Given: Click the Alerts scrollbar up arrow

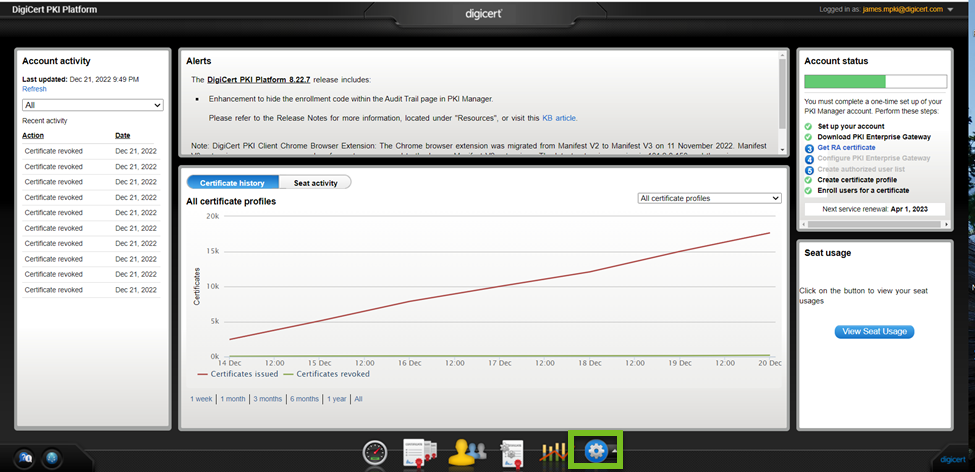Looking at the screenshot, I should 782,55.
